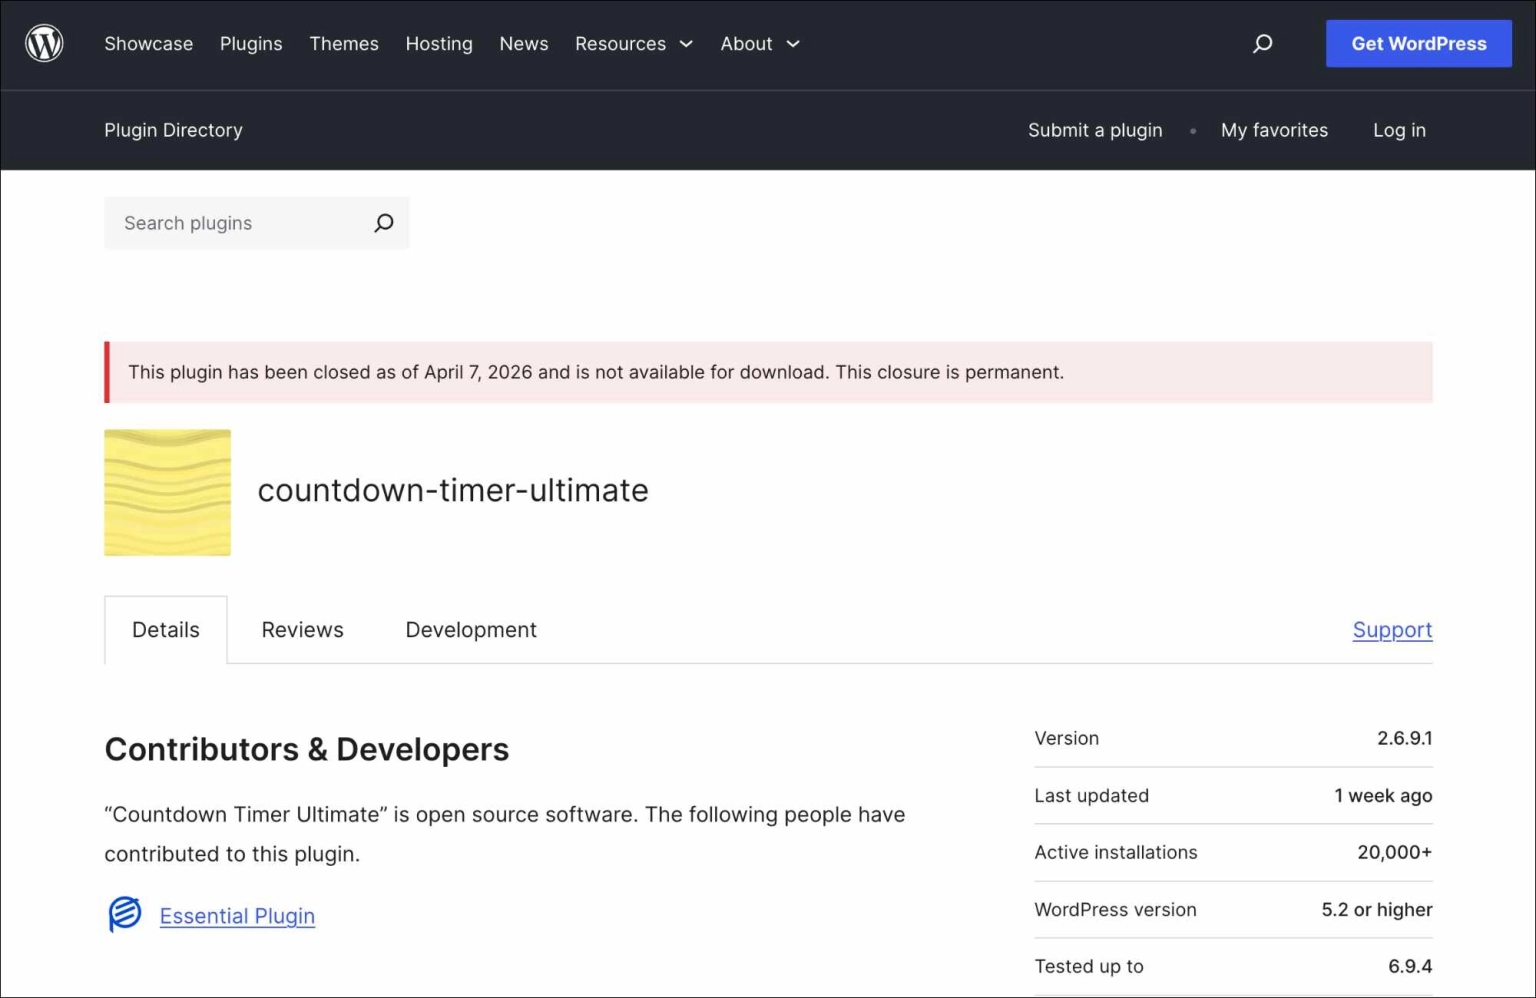Viewport: 1536px width, 998px height.
Task: Click the Active installations label
Action: tap(1116, 852)
